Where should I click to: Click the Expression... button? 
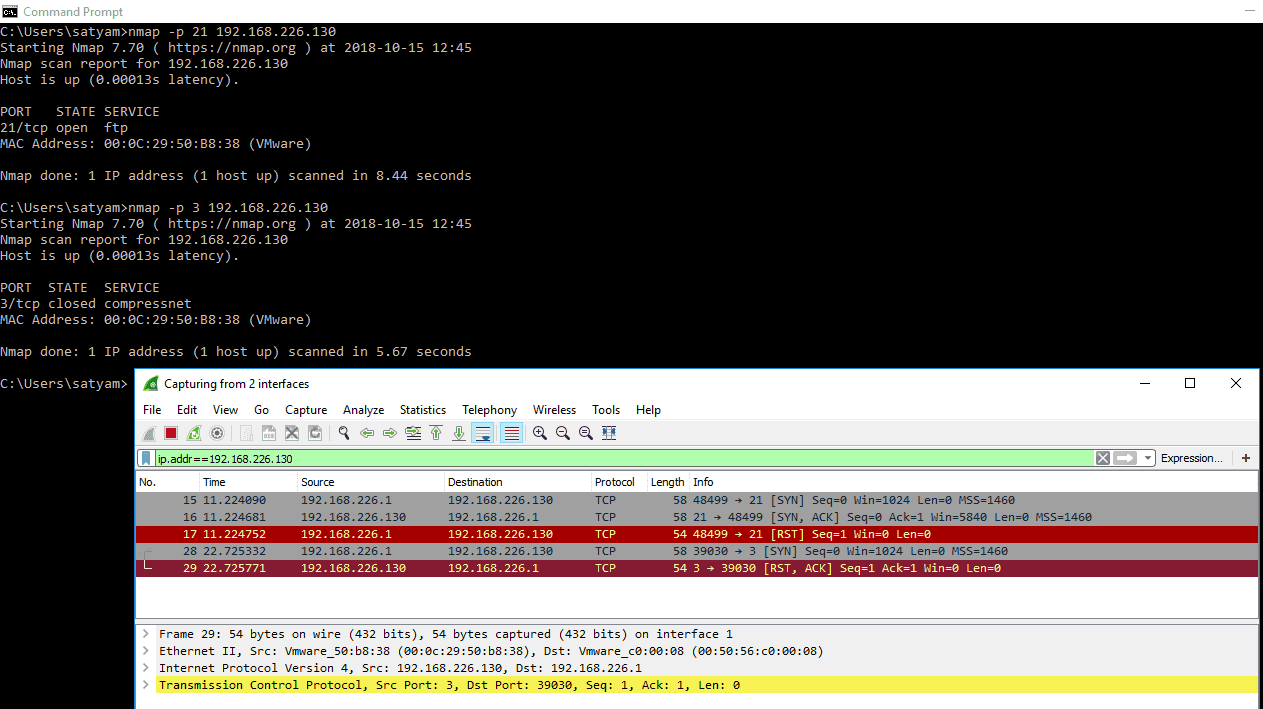coord(1192,457)
